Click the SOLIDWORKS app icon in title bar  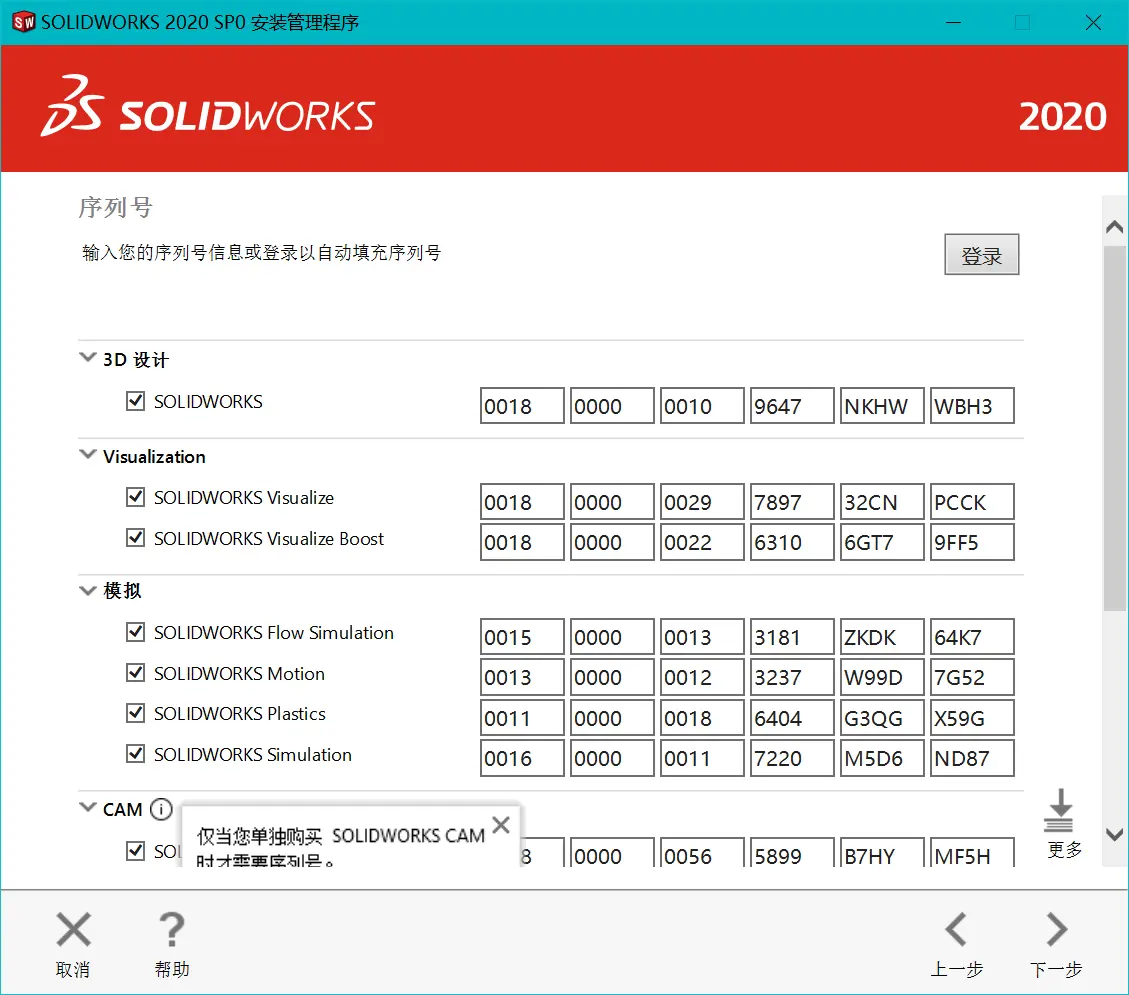point(24,22)
